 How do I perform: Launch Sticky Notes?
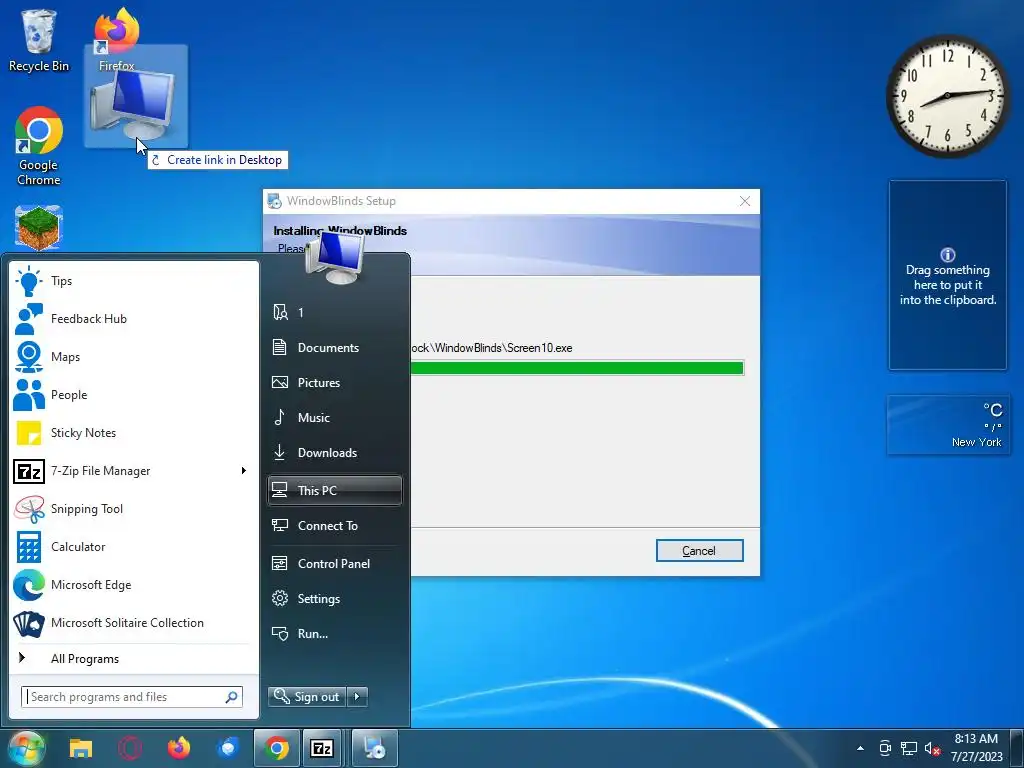click(134, 432)
